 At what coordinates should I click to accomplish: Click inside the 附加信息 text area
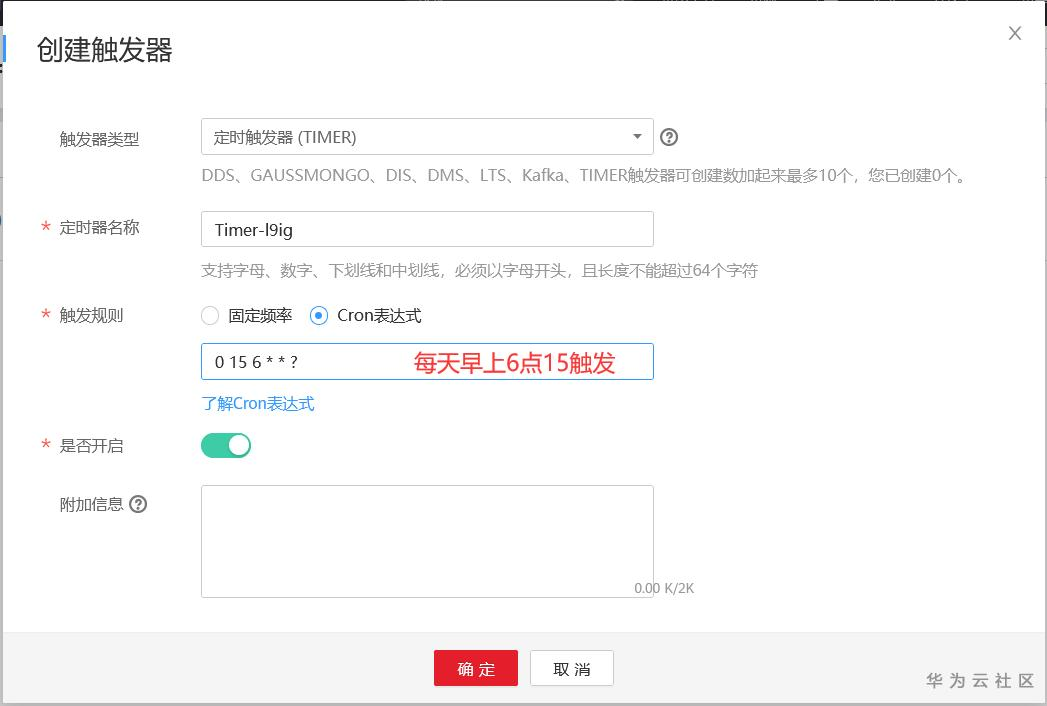pos(420,530)
